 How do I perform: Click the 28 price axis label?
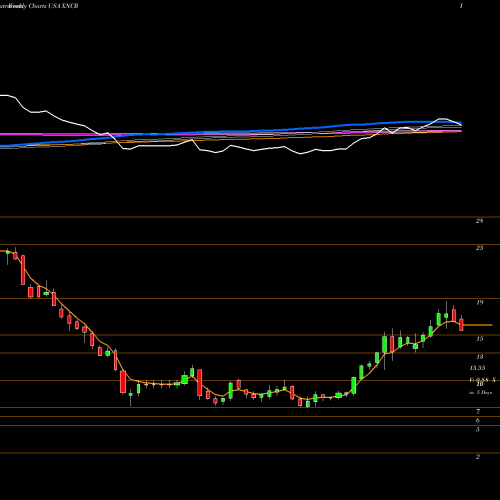click(x=479, y=221)
